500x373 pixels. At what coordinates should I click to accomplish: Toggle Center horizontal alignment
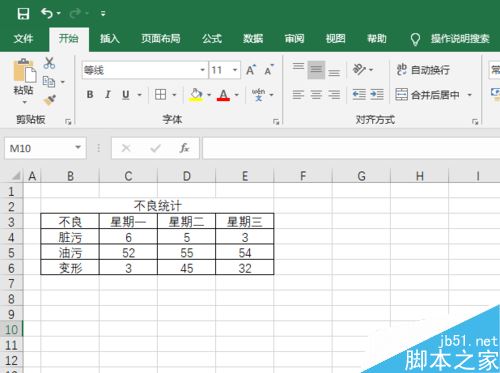point(316,95)
